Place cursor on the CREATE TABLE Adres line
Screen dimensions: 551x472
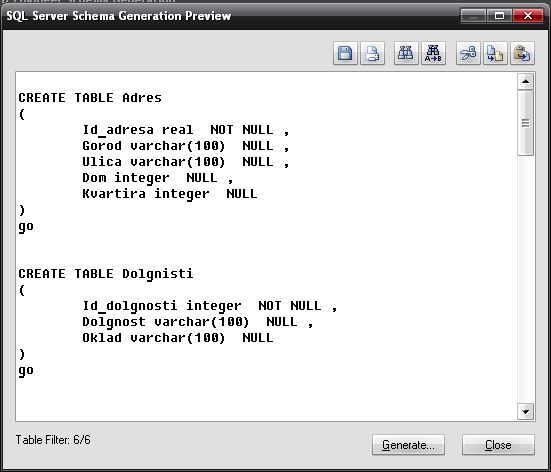click(90, 98)
